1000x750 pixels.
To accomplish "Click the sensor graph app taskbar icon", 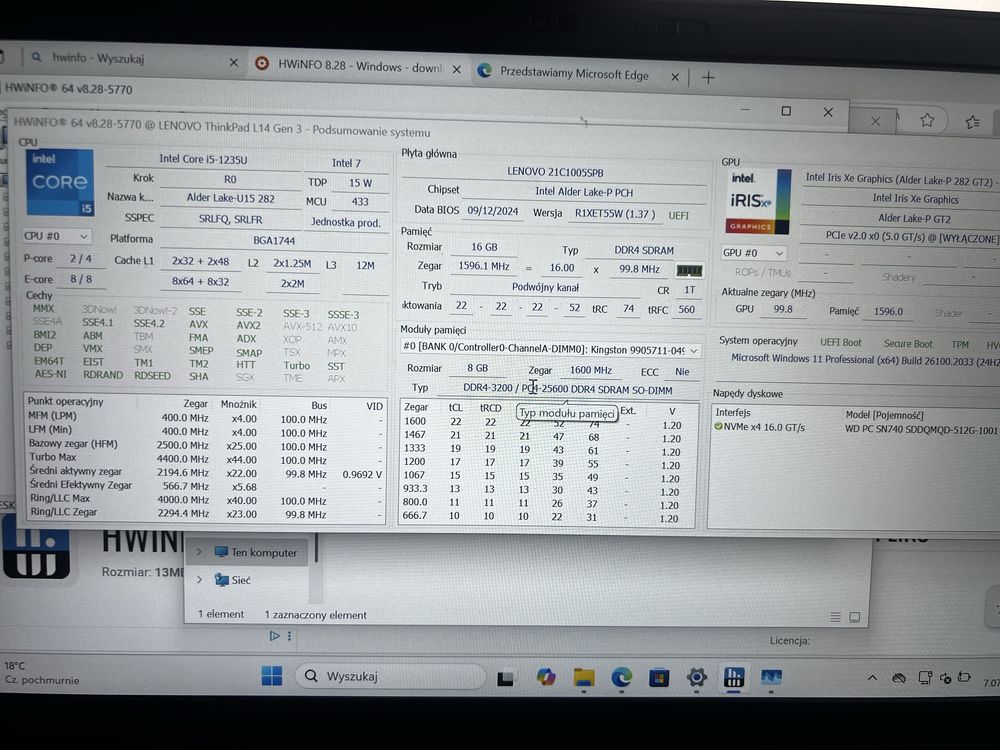I will [x=771, y=677].
